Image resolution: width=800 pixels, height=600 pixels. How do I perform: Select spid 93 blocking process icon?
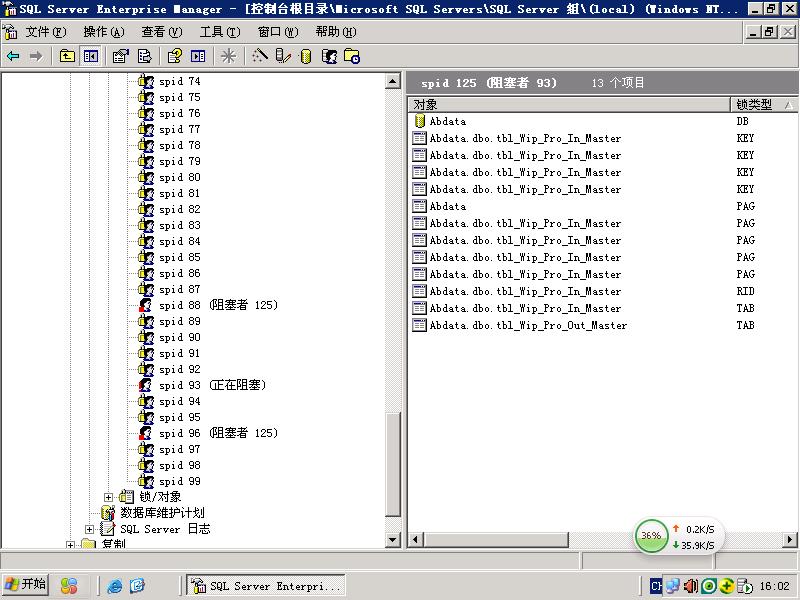[x=146, y=385]
